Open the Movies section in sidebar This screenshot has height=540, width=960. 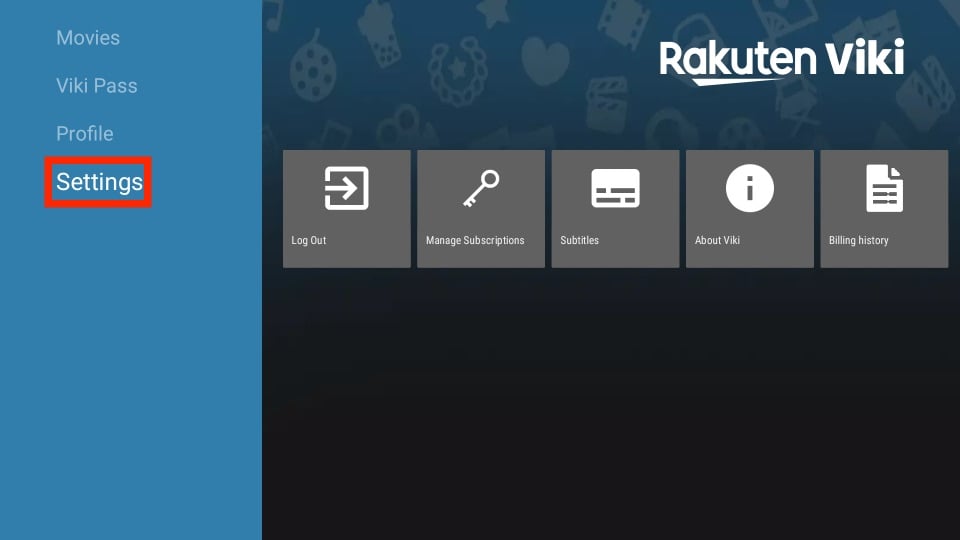pyautogui.click(x=88, y=38)
